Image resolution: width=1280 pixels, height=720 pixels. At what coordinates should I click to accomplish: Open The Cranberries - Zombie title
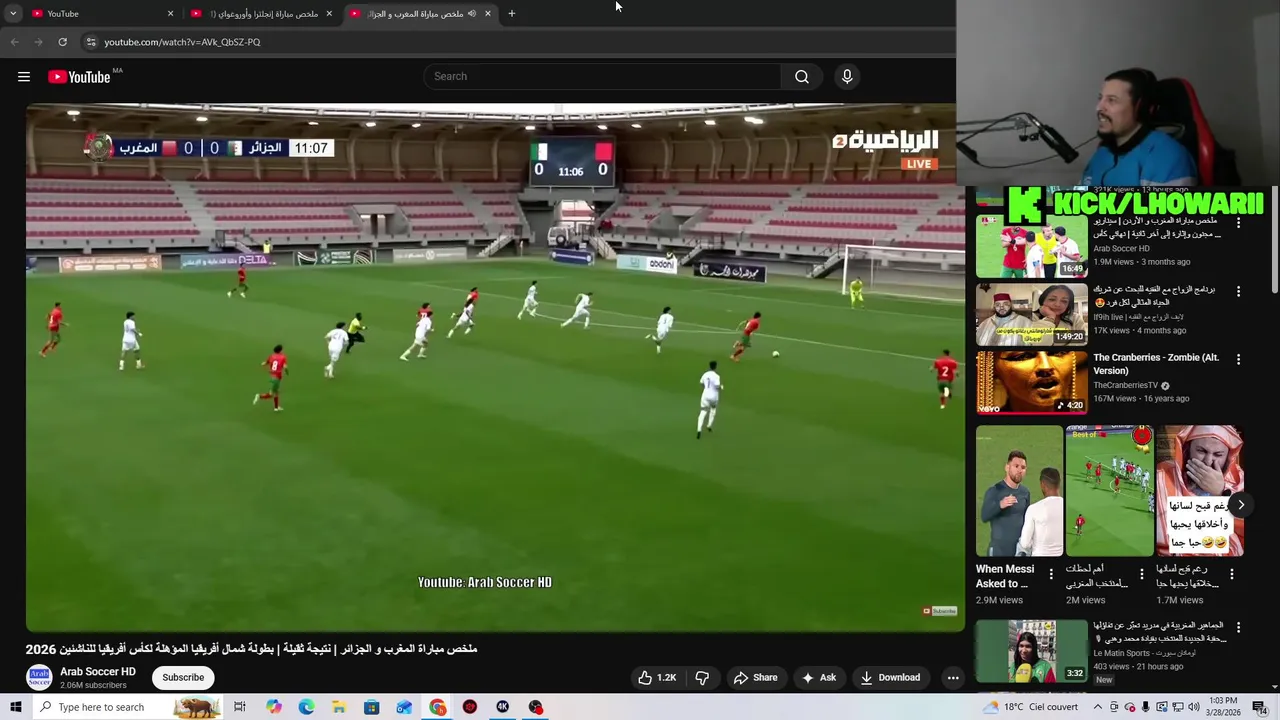tap(1156, 364)
